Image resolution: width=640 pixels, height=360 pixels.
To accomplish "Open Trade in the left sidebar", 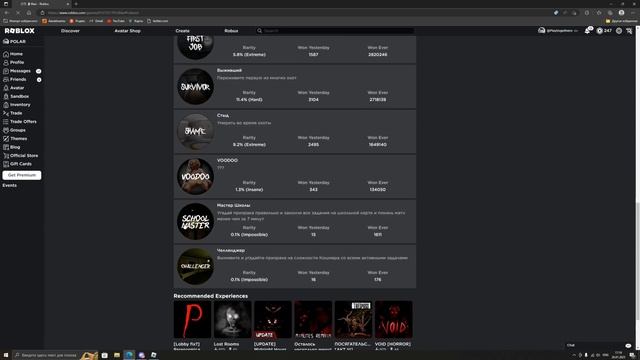I will pos(13,113).
